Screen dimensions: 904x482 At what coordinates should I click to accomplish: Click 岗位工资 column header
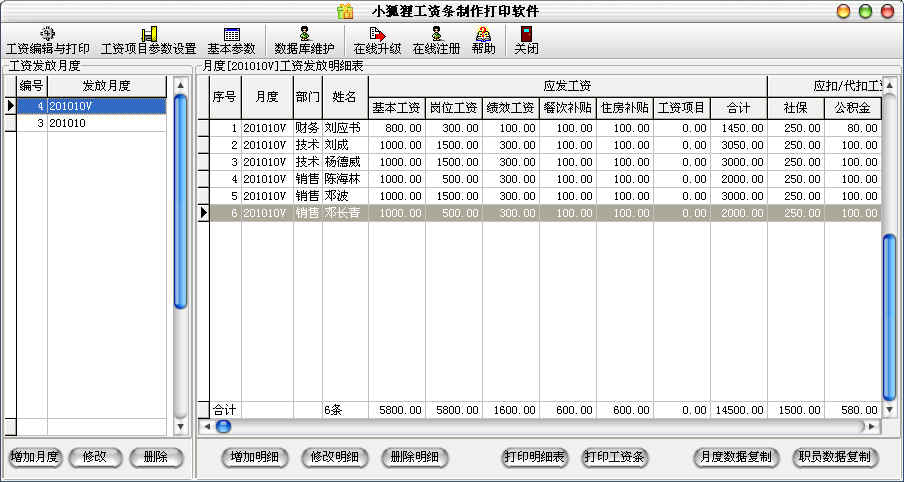[x=454, y=108]
